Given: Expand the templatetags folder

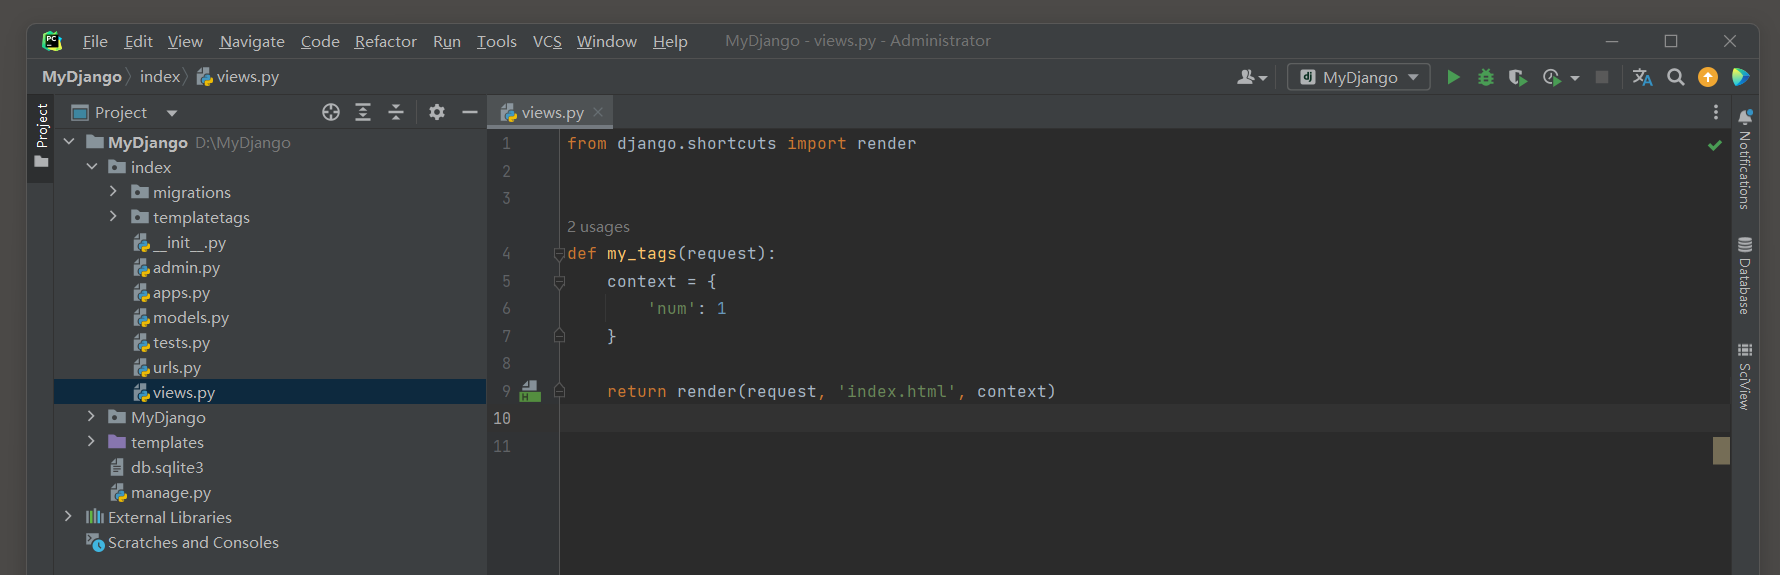Looking at the screenshot, I should point(113,216).
